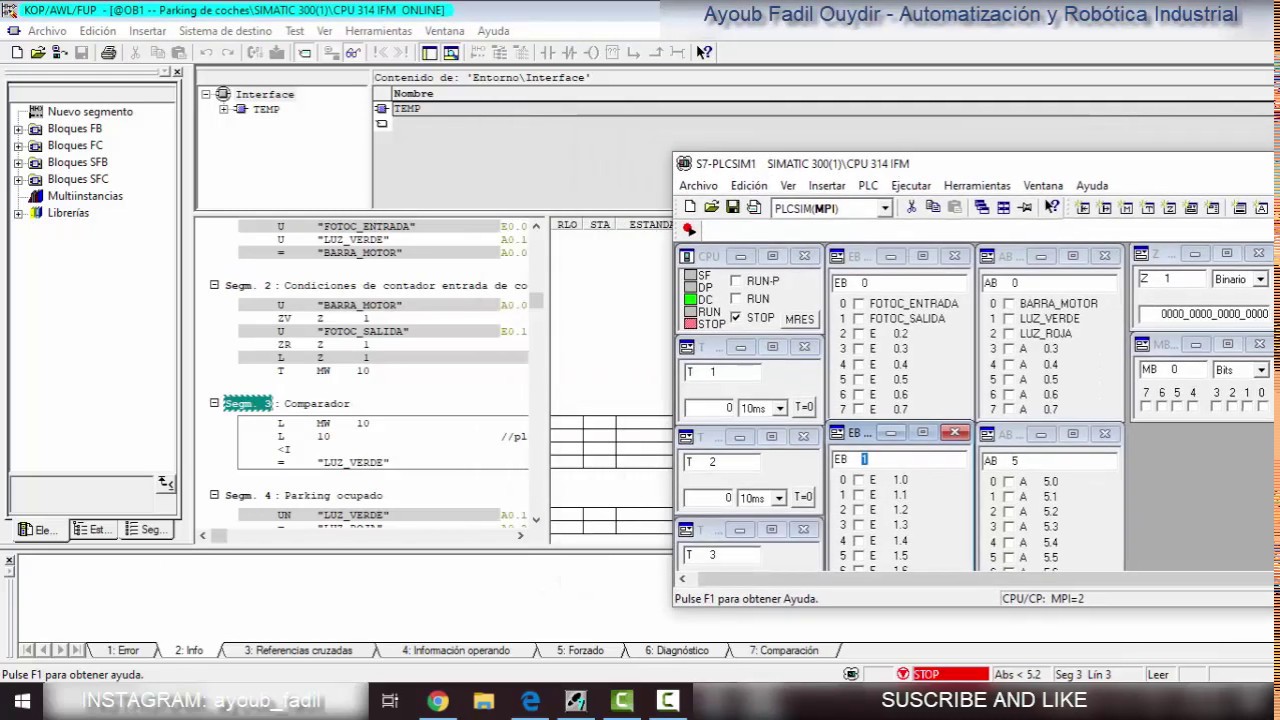This screenshot has width=1280, height=720.
Task: Click the New block icon in KOP/AWL/FUP toolbar
Action: tap(16, 53)
